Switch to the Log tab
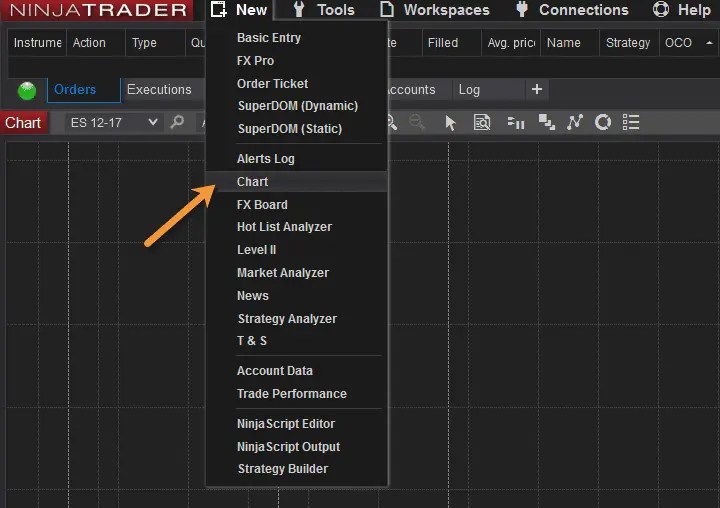This screenshot has width=720, height=508. pos(488,90)
